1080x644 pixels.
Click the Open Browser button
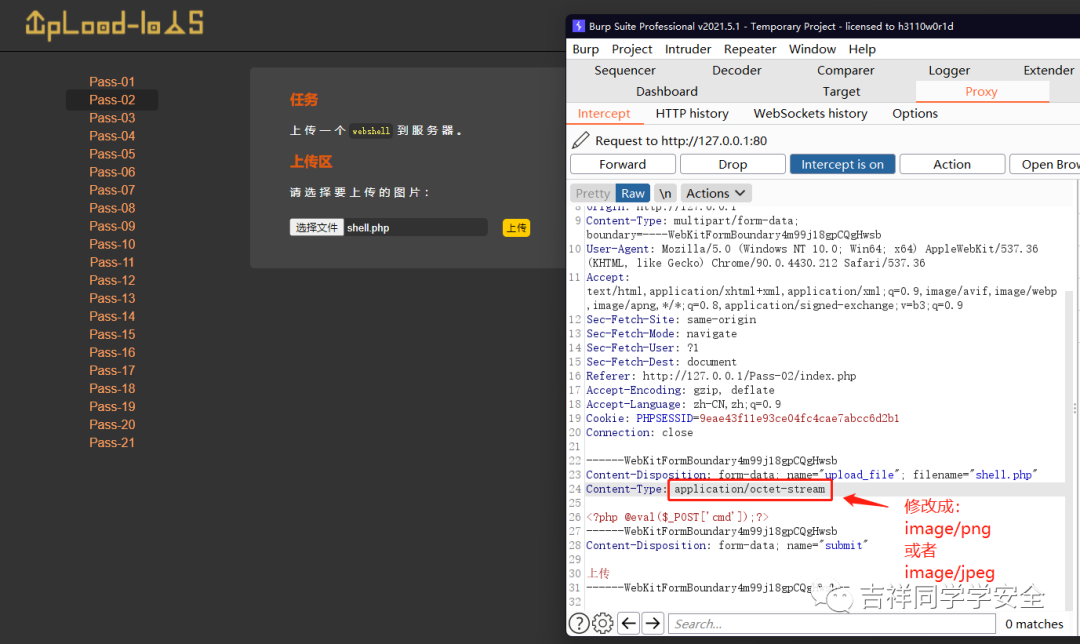coord(1045,164)
